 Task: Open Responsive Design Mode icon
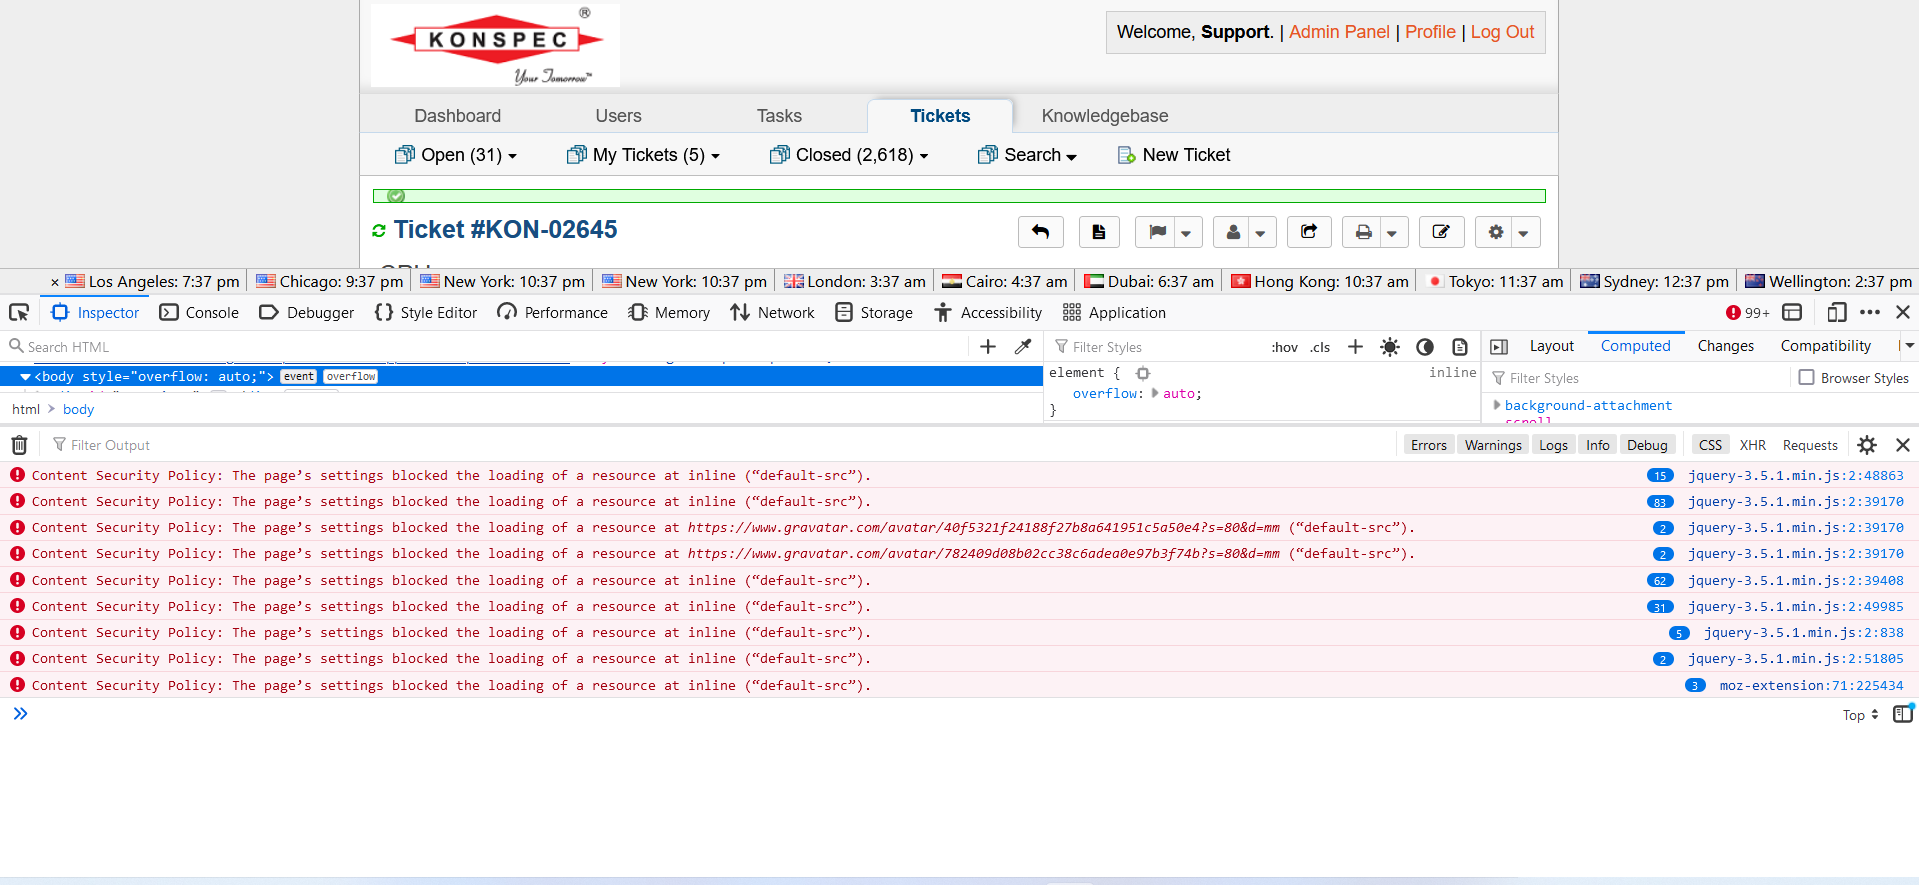tap(1836, 313)
